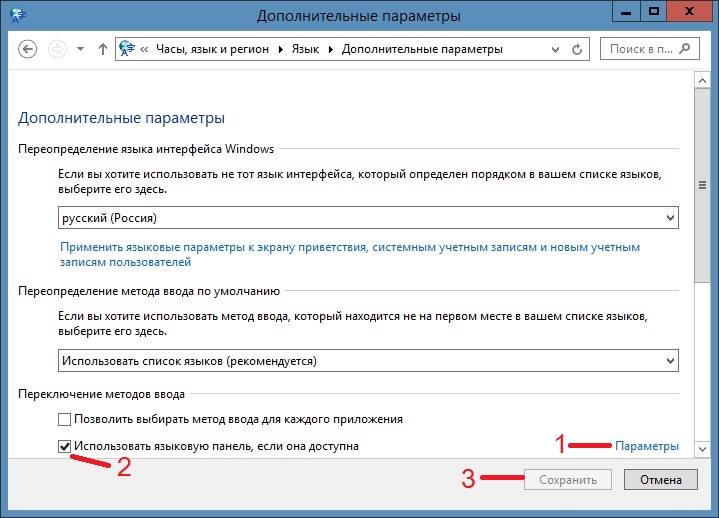This screenshot has width=719, height=518.
Task: Click the Back navigation arrow
Action: [28, 49]
